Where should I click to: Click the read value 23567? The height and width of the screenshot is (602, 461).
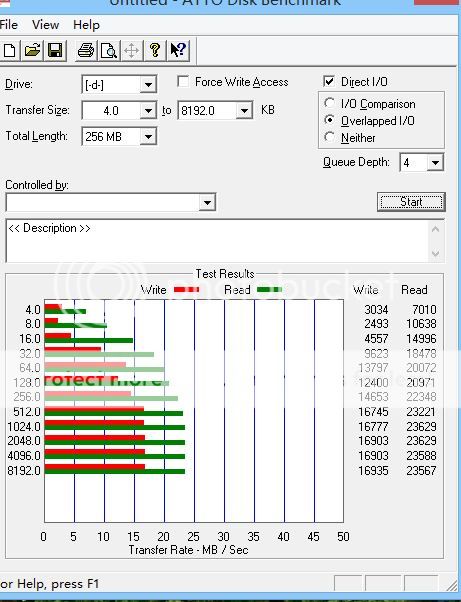click(x=421, y=471)
